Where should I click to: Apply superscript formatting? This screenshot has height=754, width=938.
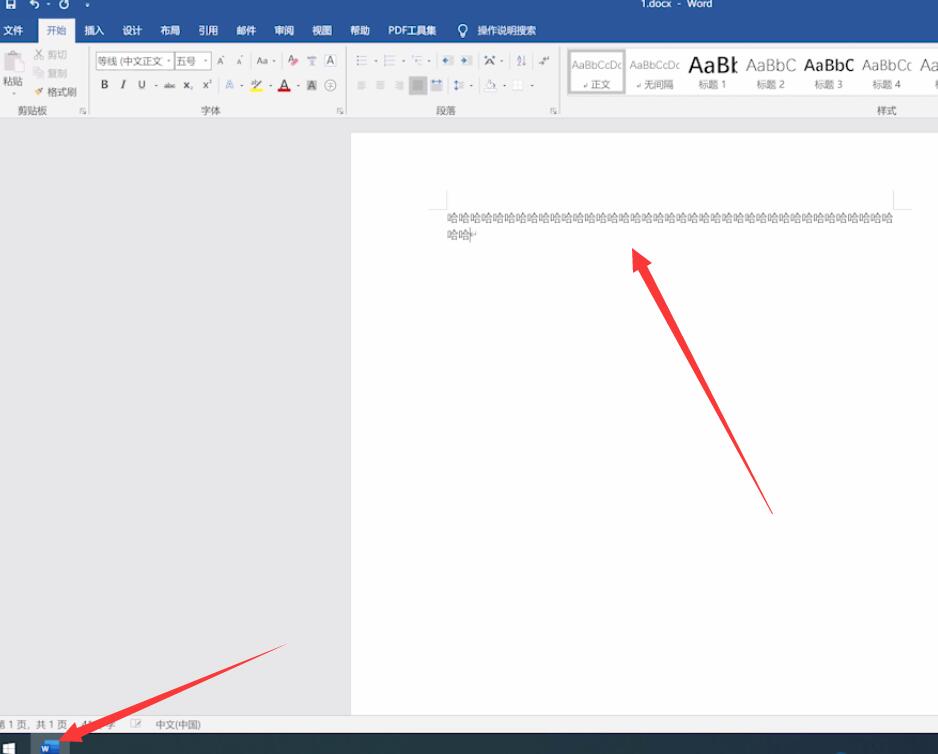(x=207, y=85)
